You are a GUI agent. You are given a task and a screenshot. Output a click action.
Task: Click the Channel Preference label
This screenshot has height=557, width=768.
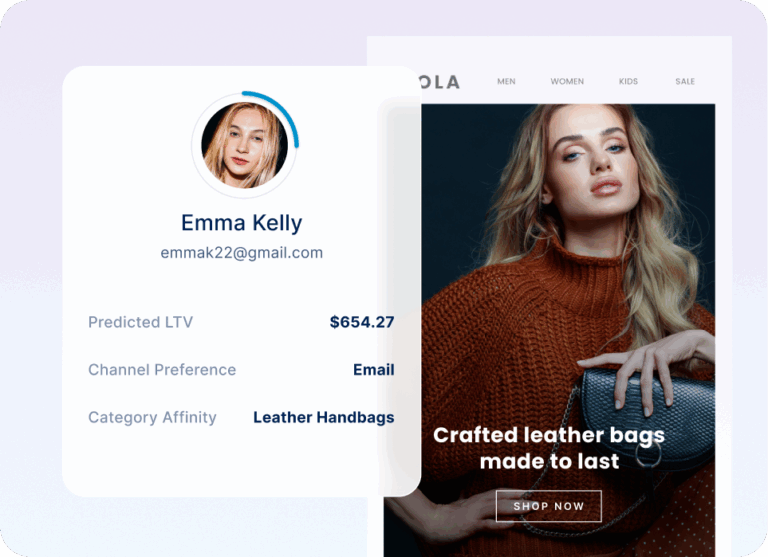coord(162,369)
